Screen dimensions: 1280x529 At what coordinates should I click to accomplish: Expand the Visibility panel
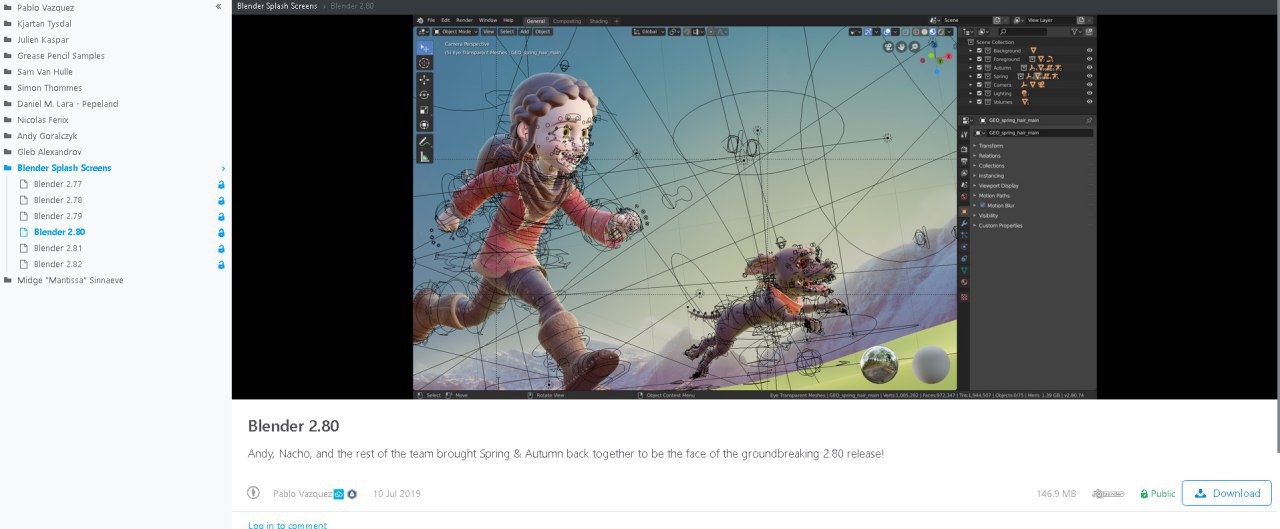[x=988, y=216]
